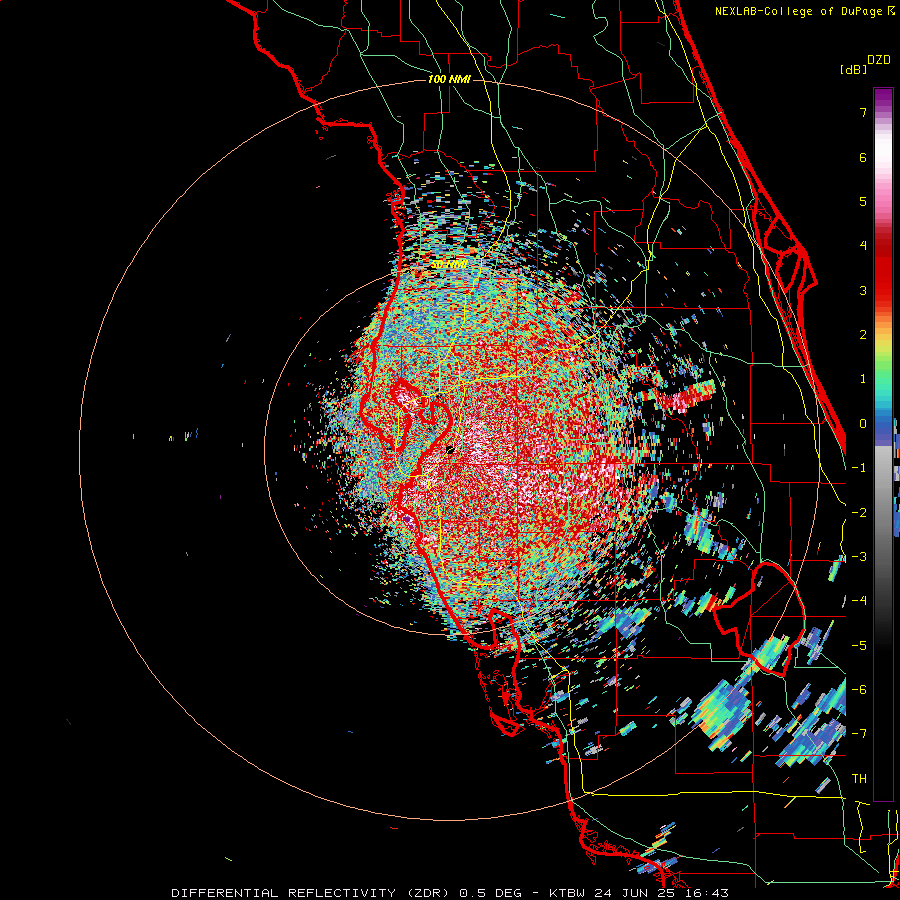The height and width of the screenshot is (900, 900).
Task: Click the scale value -2
Action: [x=859, y=513]
